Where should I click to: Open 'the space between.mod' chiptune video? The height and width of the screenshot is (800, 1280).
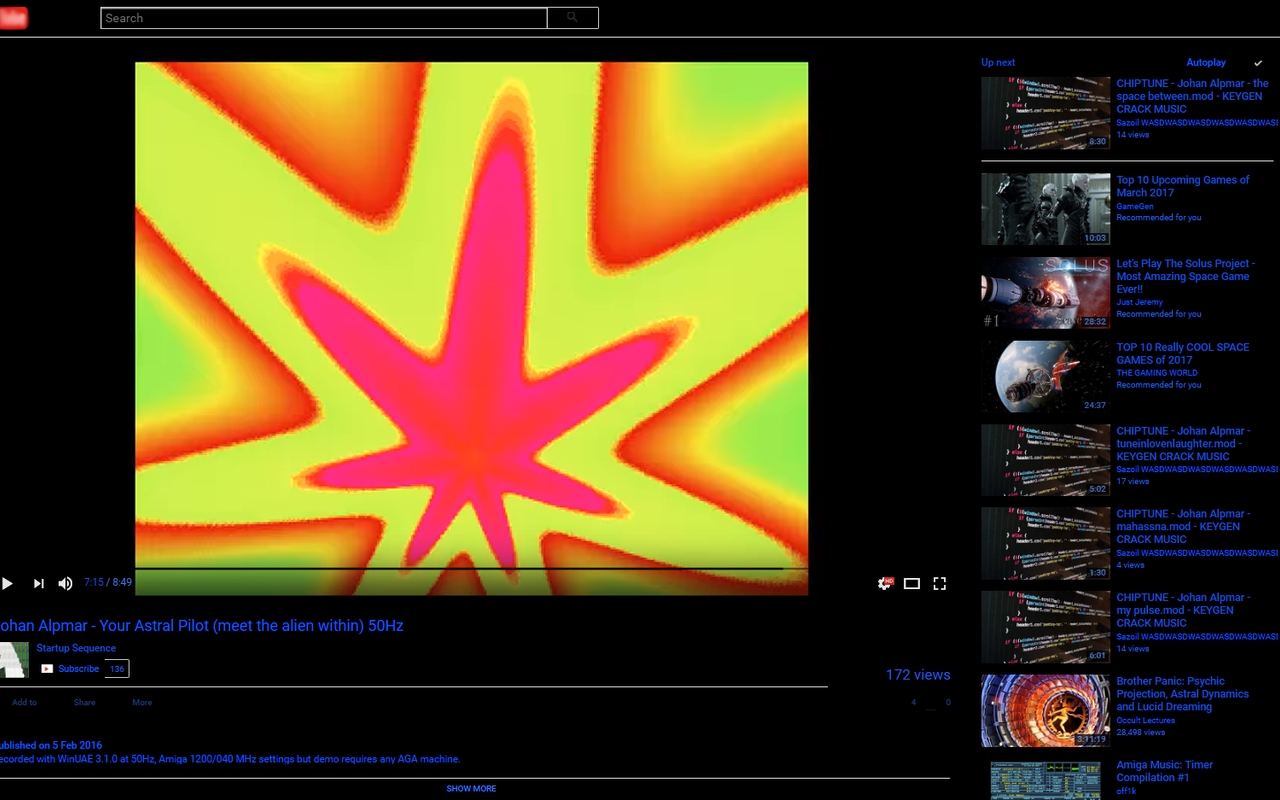pyautogui.click(x=1192, y=96)
